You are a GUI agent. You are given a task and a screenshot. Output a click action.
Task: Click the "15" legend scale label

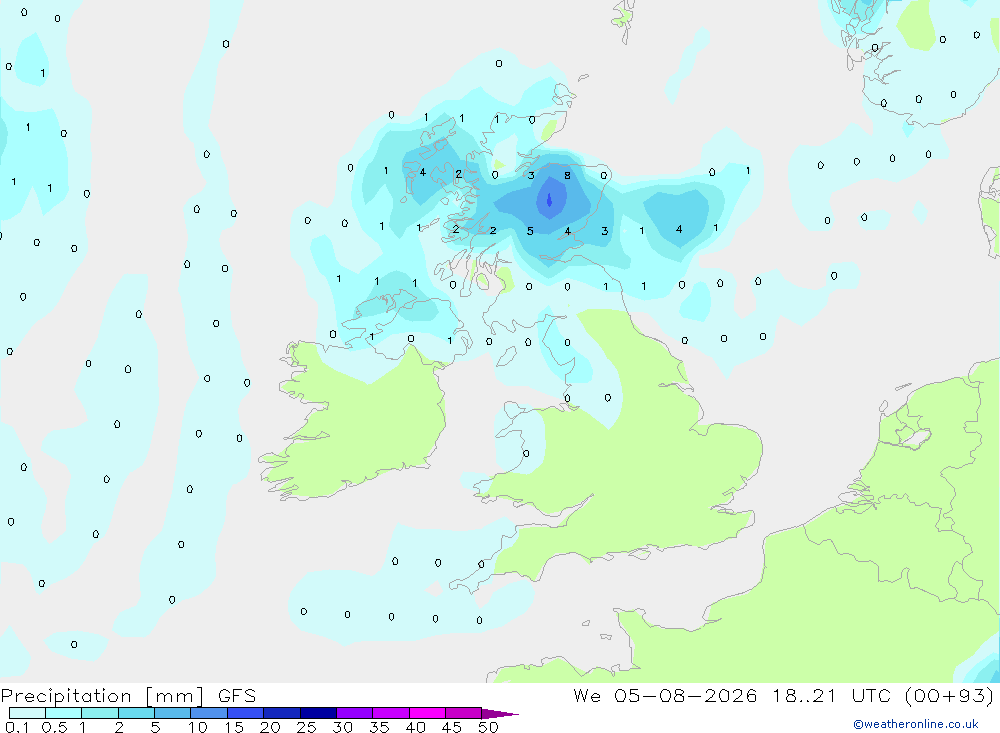coord(234,727)
